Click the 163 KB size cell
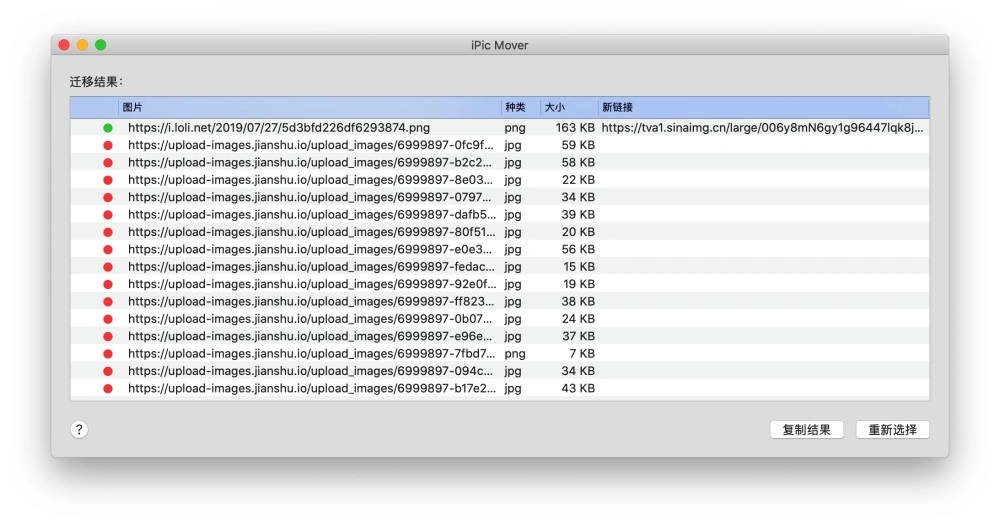The image size is (1000, 525). tap(575, 128)
